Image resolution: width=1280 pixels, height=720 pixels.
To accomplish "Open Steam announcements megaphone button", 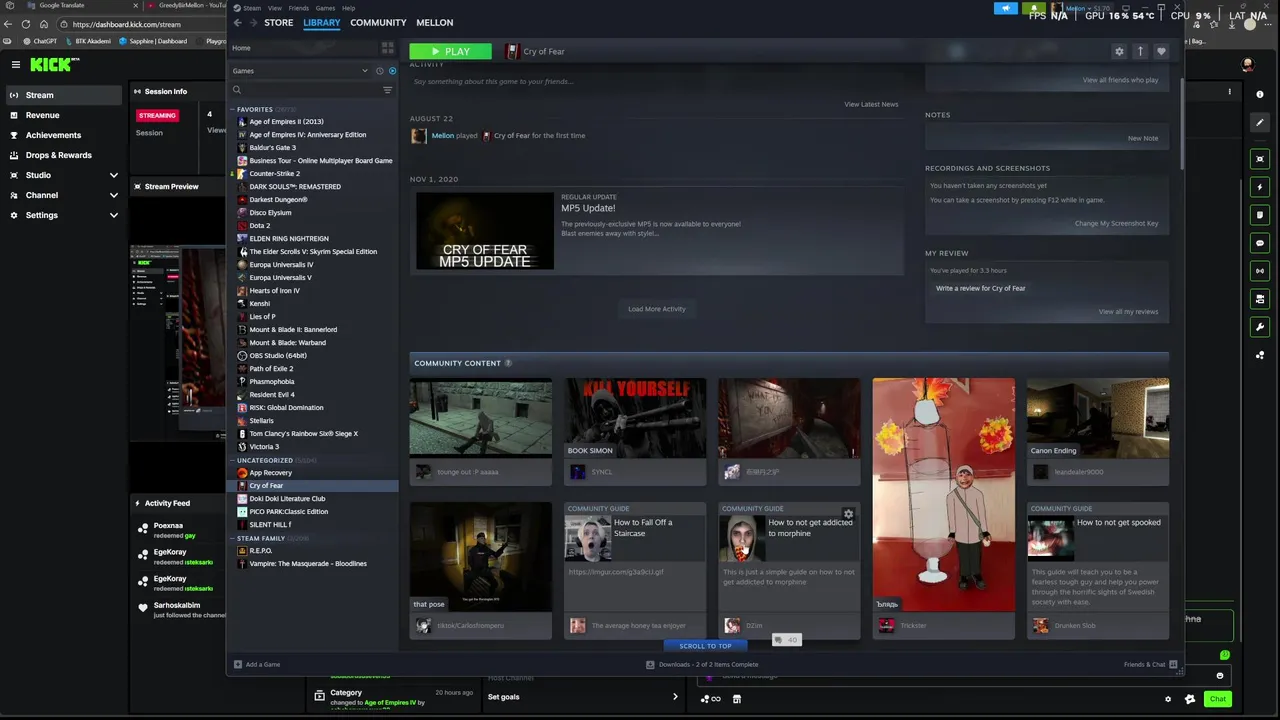I will click(1006, 9).
